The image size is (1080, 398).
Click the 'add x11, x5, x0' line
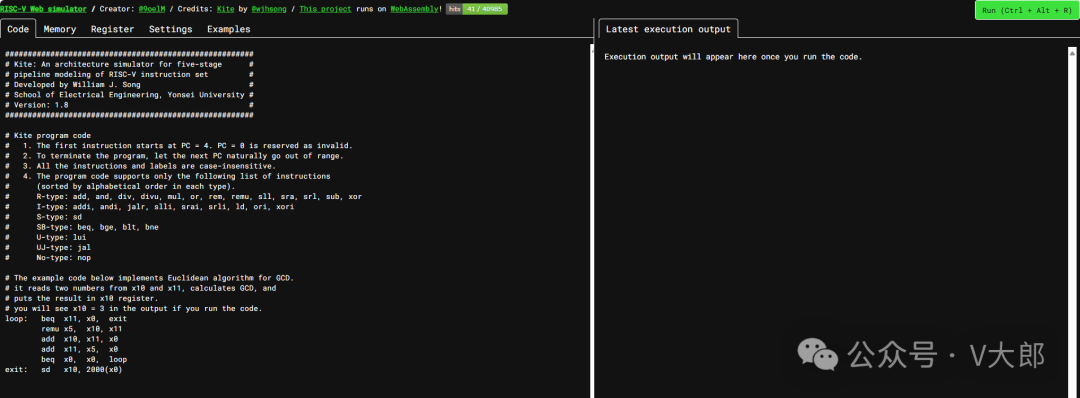click(80, 349)
